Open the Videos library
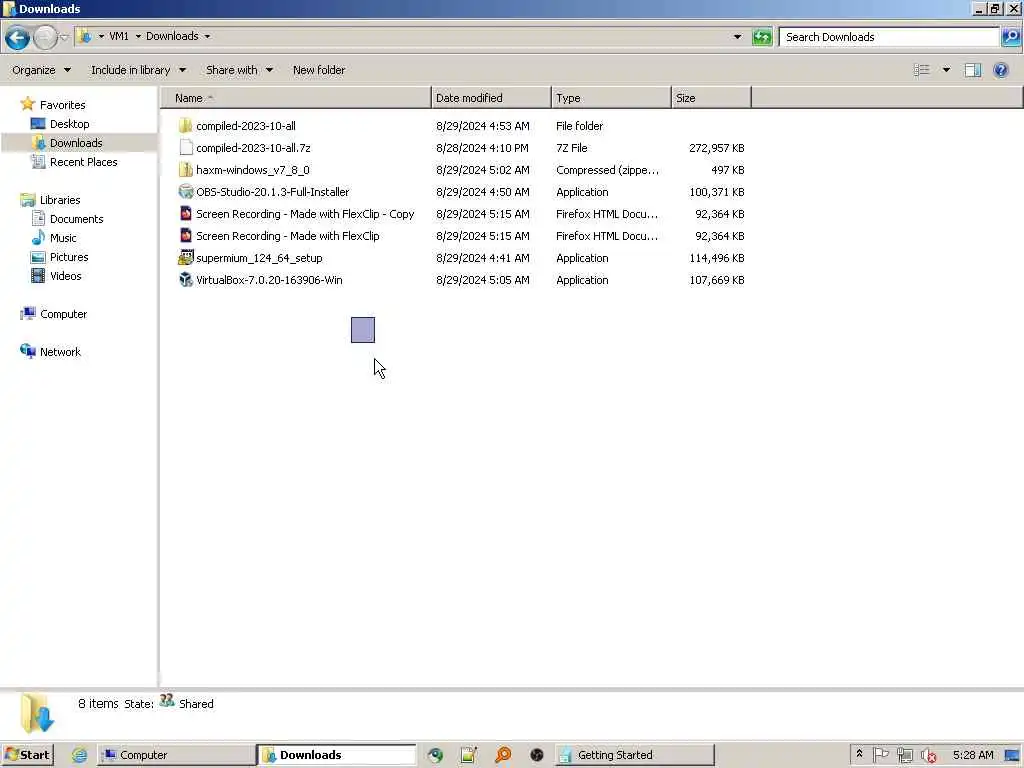 [65, 276]
